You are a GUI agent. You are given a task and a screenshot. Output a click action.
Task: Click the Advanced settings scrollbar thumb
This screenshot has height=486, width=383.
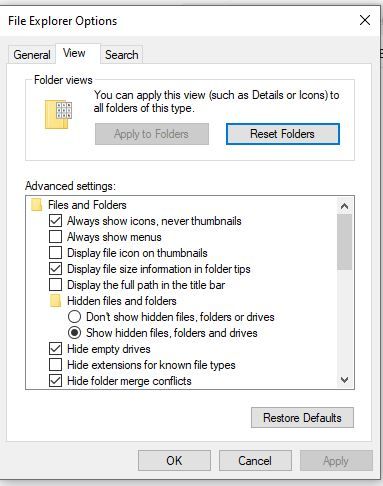tap(344, 242)
